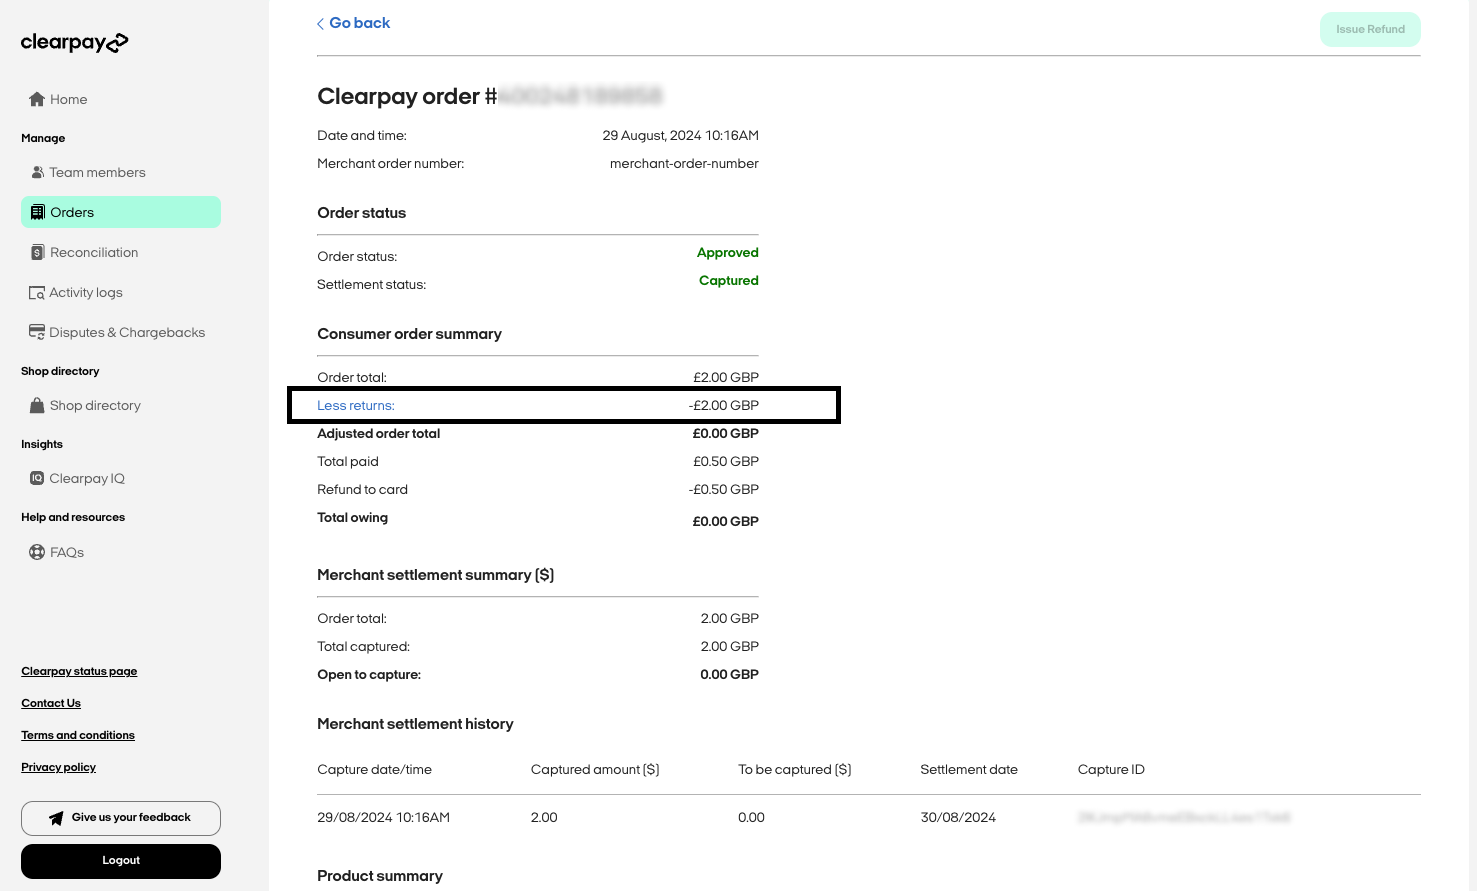This screenshot has width=1477, height=891.
Task: Select the Give us your feedback button
Action: click(x=120, y=817)
